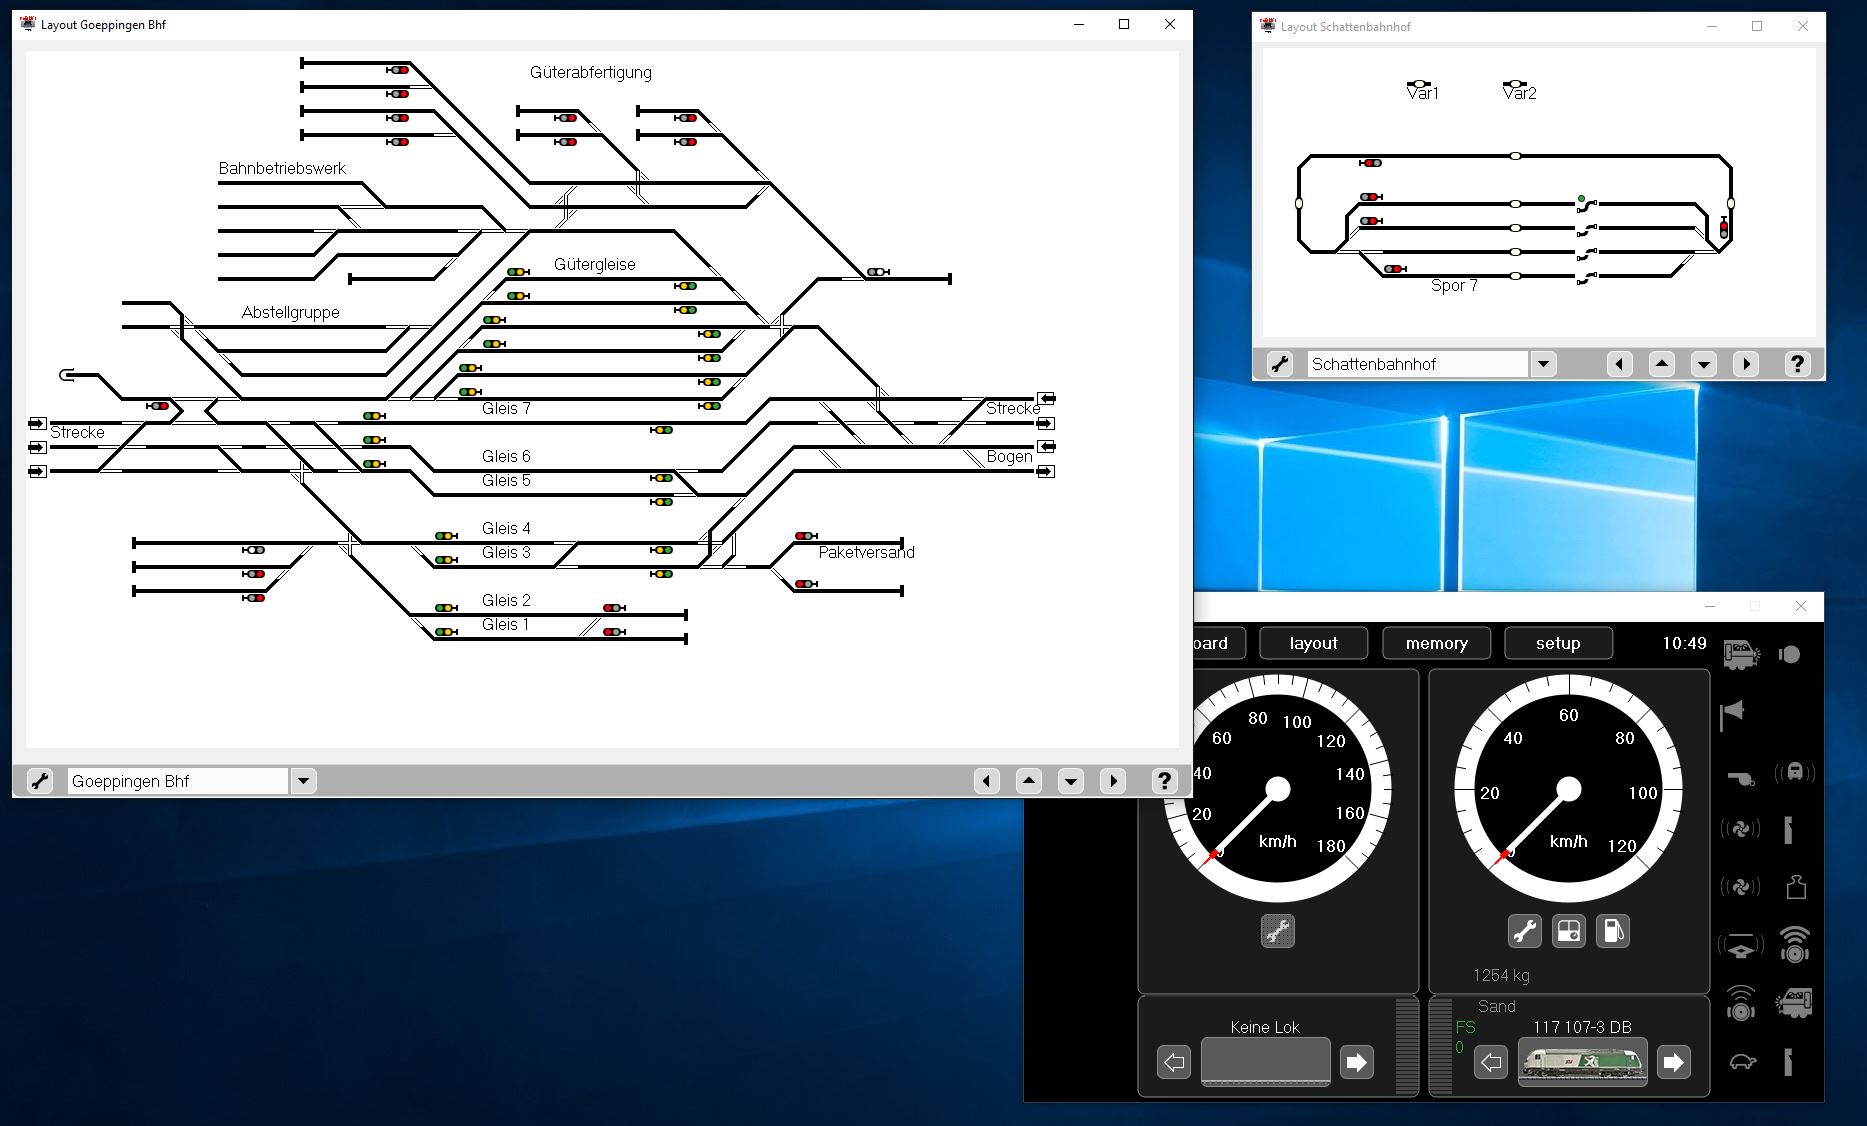This screenshot has width=1867, height=1126.
Task: Click the Abstellgruppe label
Action: pyautogui.click(x=291, y=313)
